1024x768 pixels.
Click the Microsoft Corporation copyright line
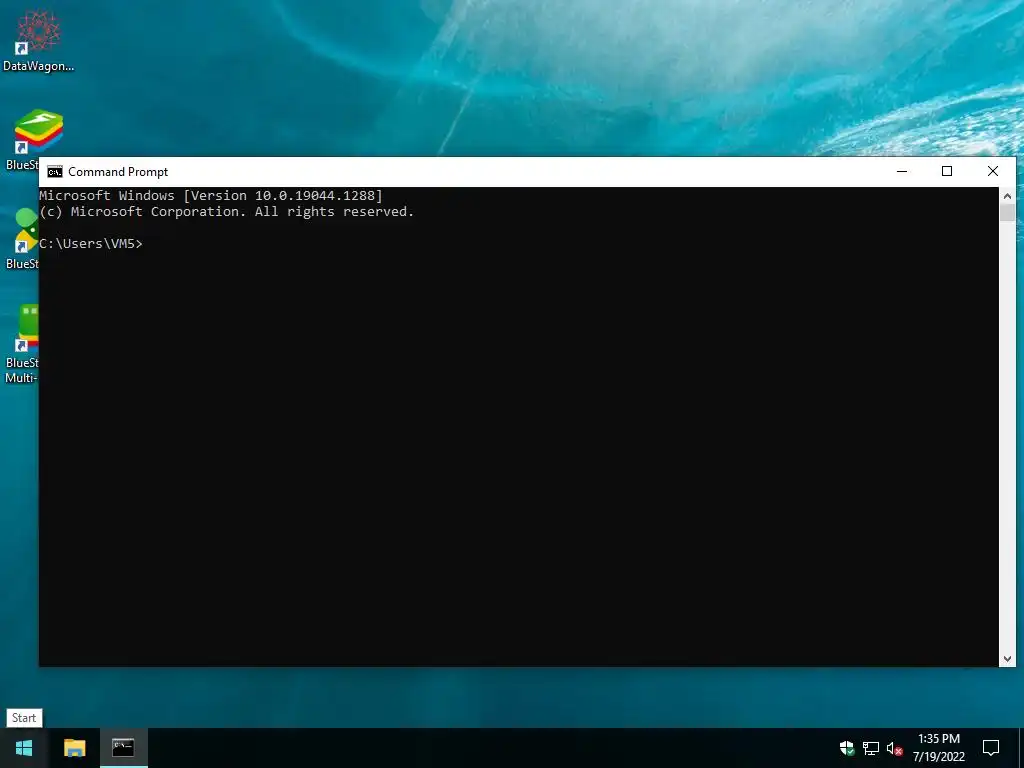[227, 212]
